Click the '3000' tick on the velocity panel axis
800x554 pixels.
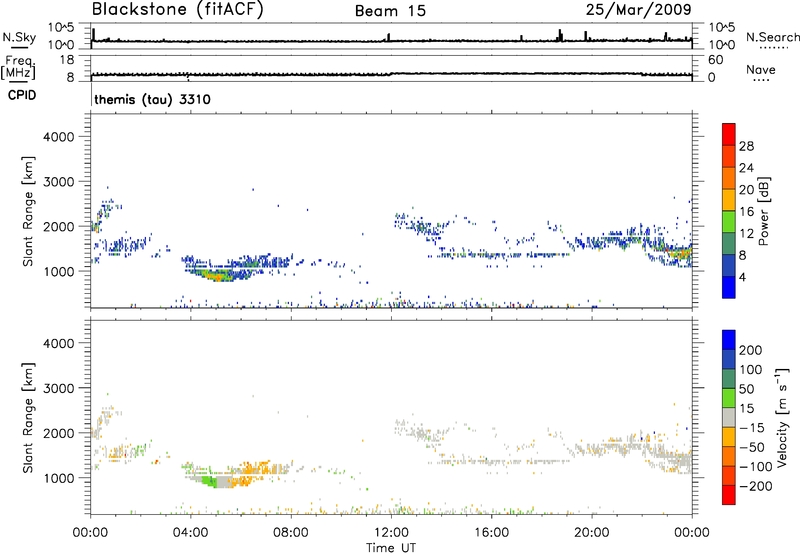coord(59,388)
